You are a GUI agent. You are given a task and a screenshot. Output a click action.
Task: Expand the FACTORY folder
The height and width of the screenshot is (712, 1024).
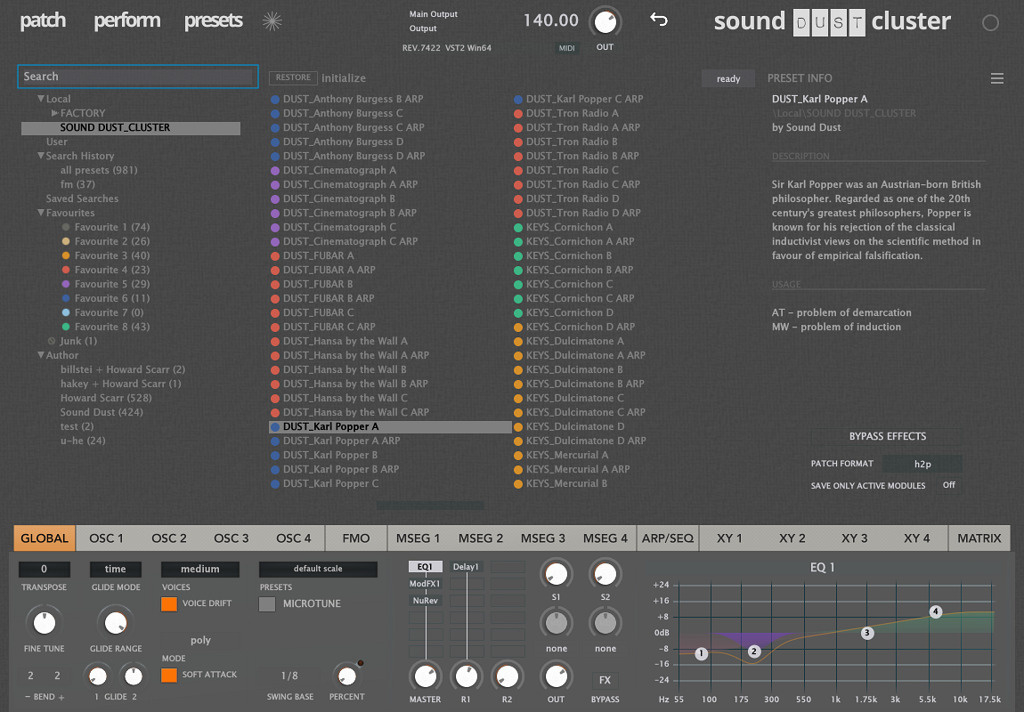click(56, 113)
